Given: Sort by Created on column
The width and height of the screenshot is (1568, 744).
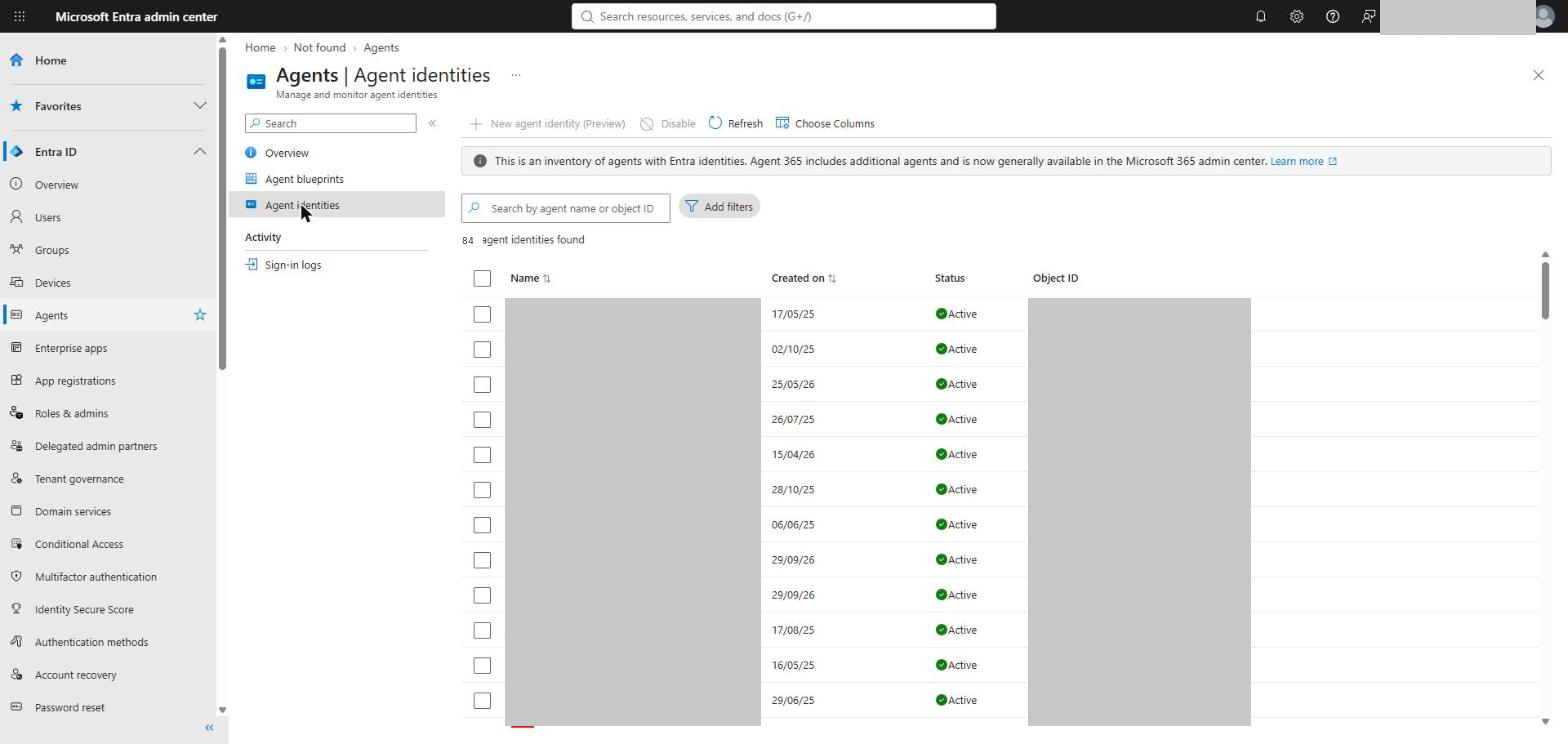Looking at the screenshot, I should coord(804,278).
